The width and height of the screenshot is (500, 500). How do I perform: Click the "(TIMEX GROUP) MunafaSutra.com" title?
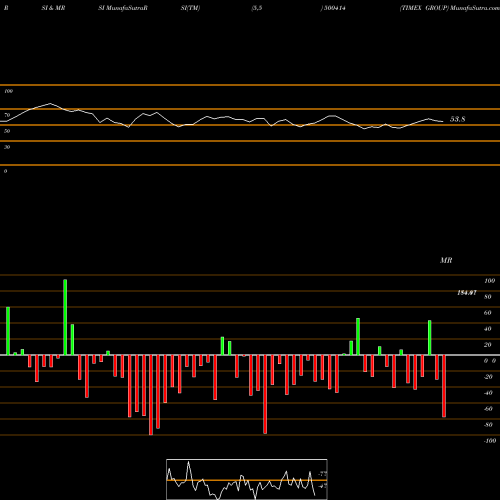[450, 8]
